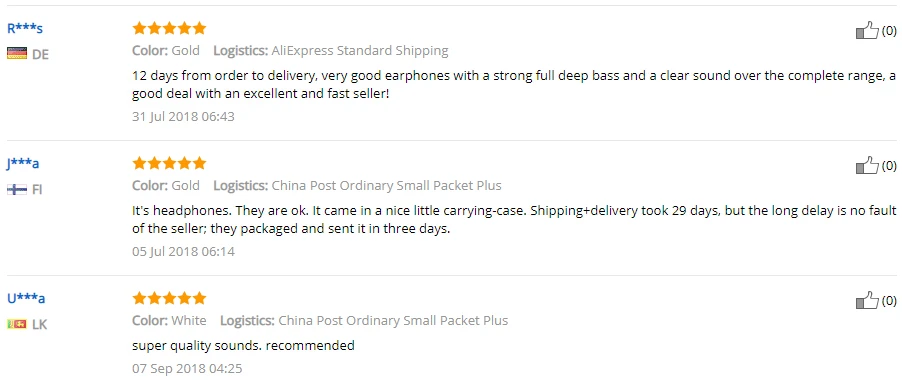Click AliExpress Standard Shipping logistics label

point(360,51)
